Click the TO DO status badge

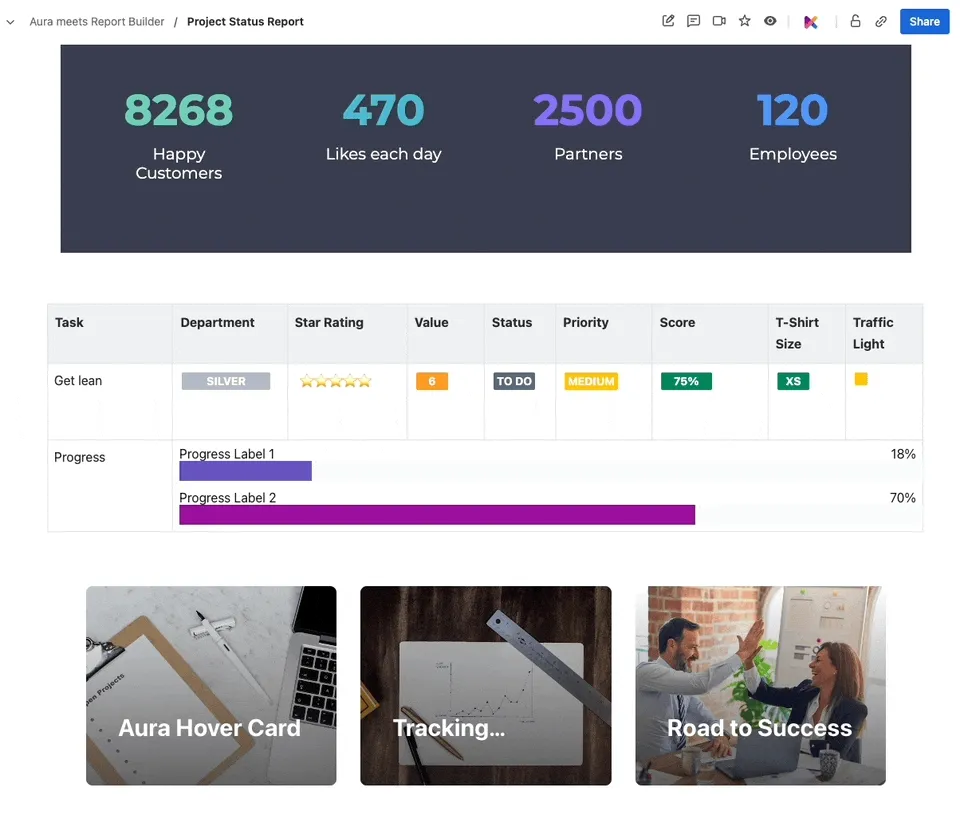coord(514,381)
